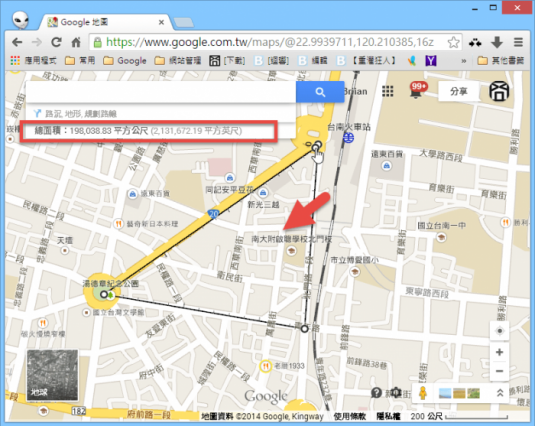The height and width of the screenshot is (426, 535).
Task: Center map on my location icon
Action: click(500, 331)
